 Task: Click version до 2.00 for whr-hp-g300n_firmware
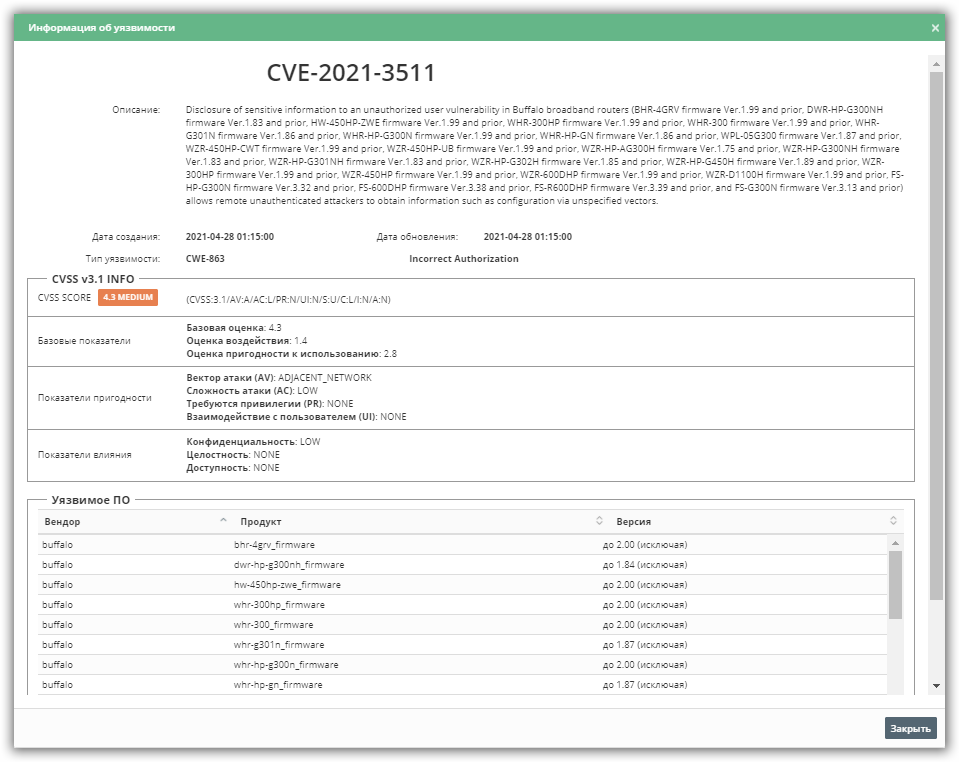click(645, 665)
